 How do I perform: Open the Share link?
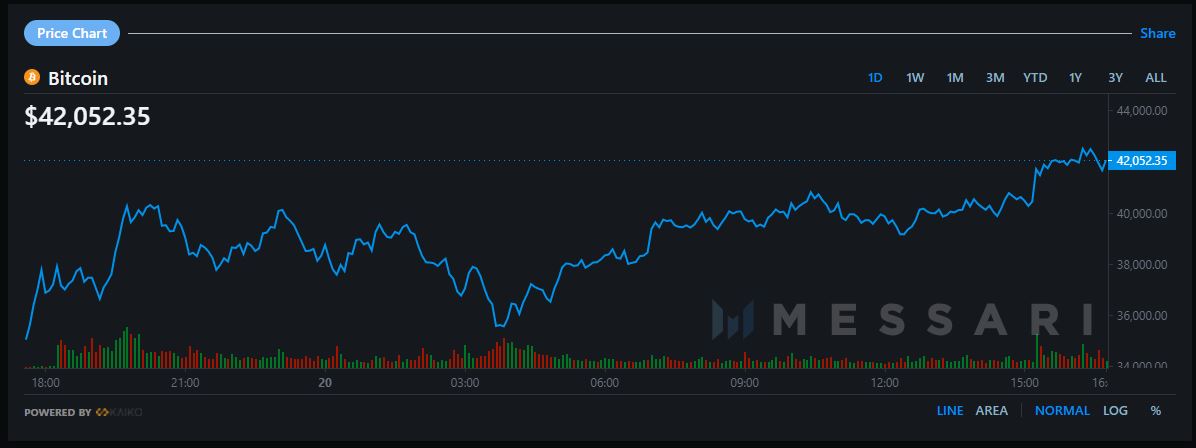(1158, 34)
